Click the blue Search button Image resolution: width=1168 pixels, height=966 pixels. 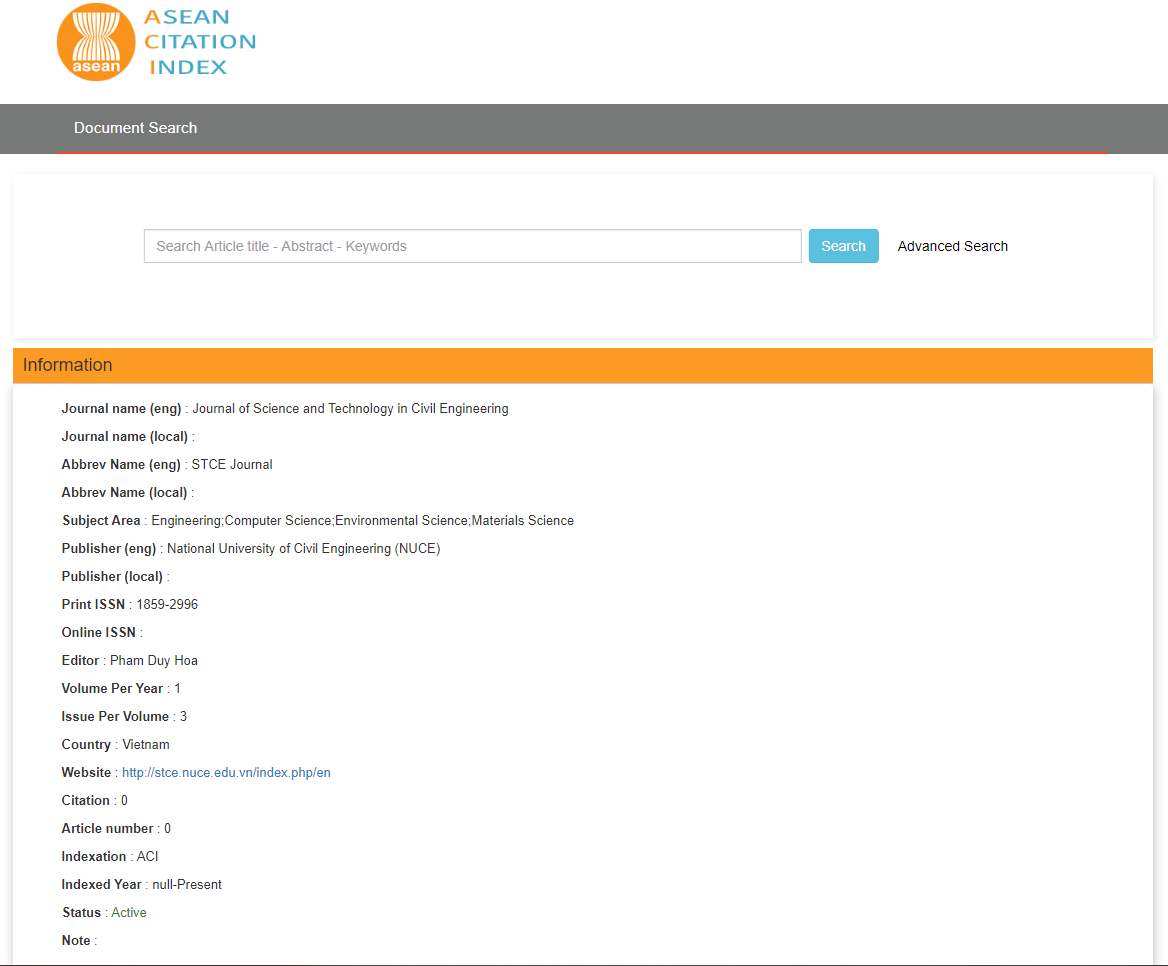click(x=843, y=246)
